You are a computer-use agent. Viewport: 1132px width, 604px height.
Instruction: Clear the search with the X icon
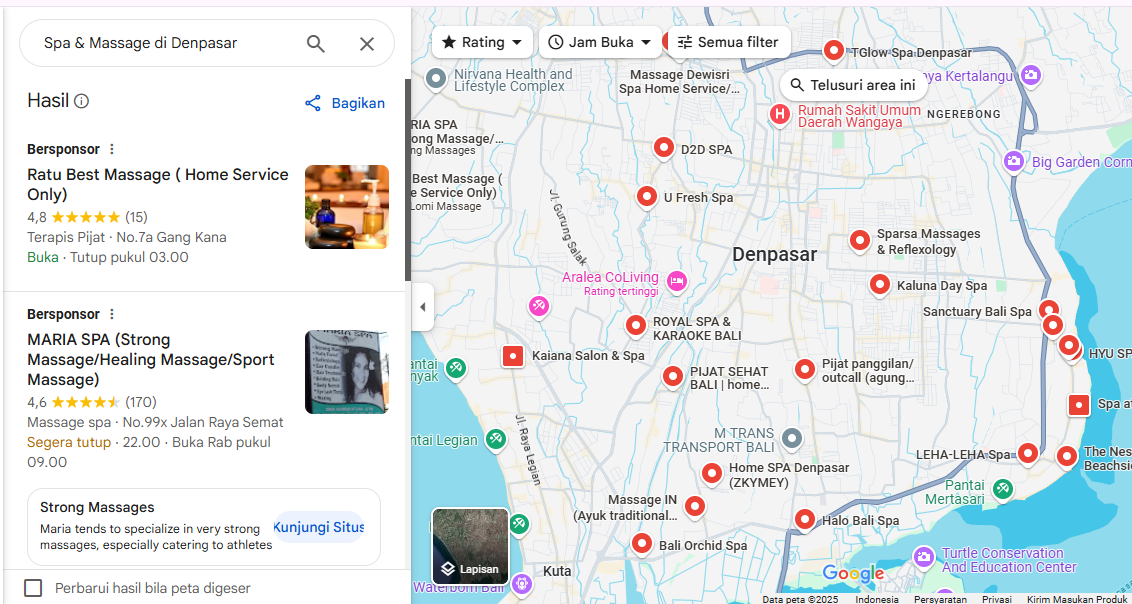[367, 44]
